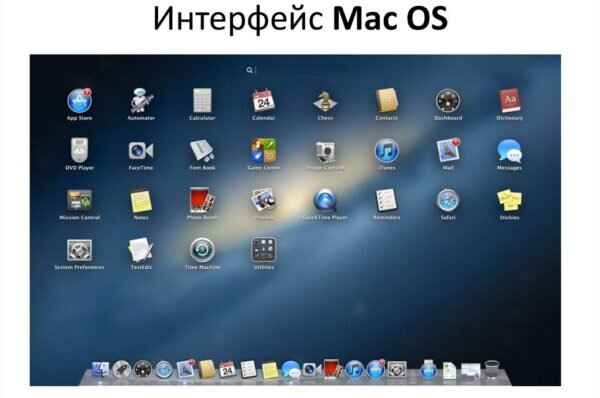Open Reminders from the Dock
Viewport: 600px width, 398px height.
(x=248, y=370)
